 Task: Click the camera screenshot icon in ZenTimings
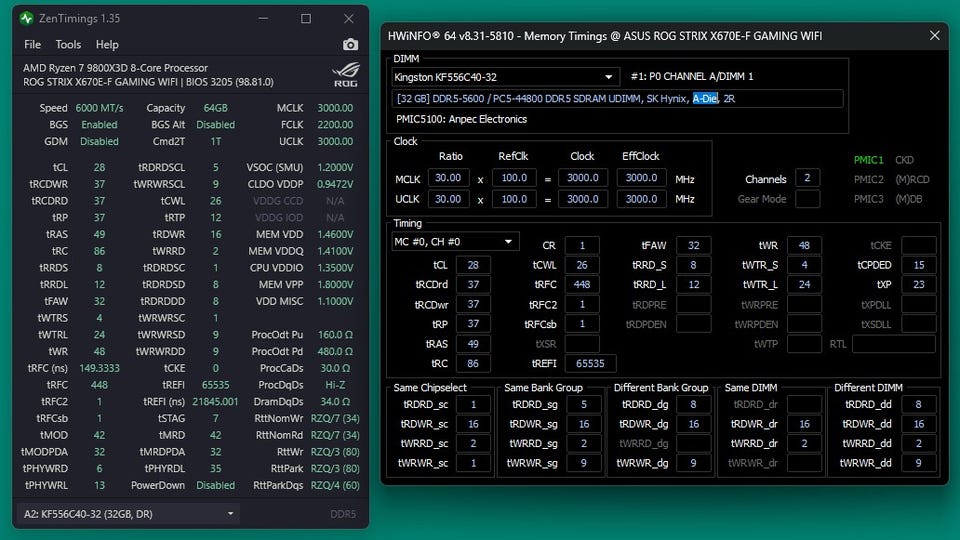point(350,45)
